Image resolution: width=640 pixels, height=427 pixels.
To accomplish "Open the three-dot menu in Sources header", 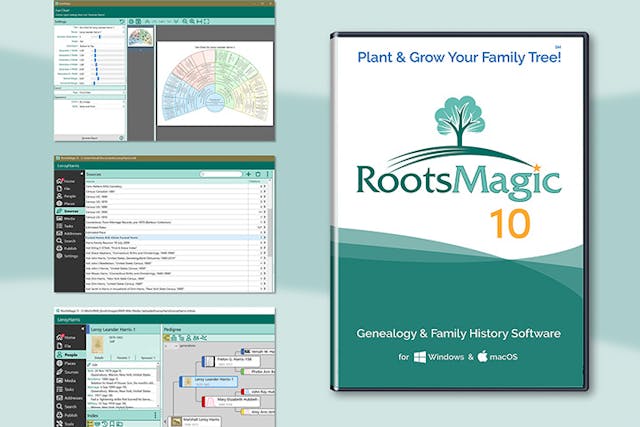I will pos(268,174).
